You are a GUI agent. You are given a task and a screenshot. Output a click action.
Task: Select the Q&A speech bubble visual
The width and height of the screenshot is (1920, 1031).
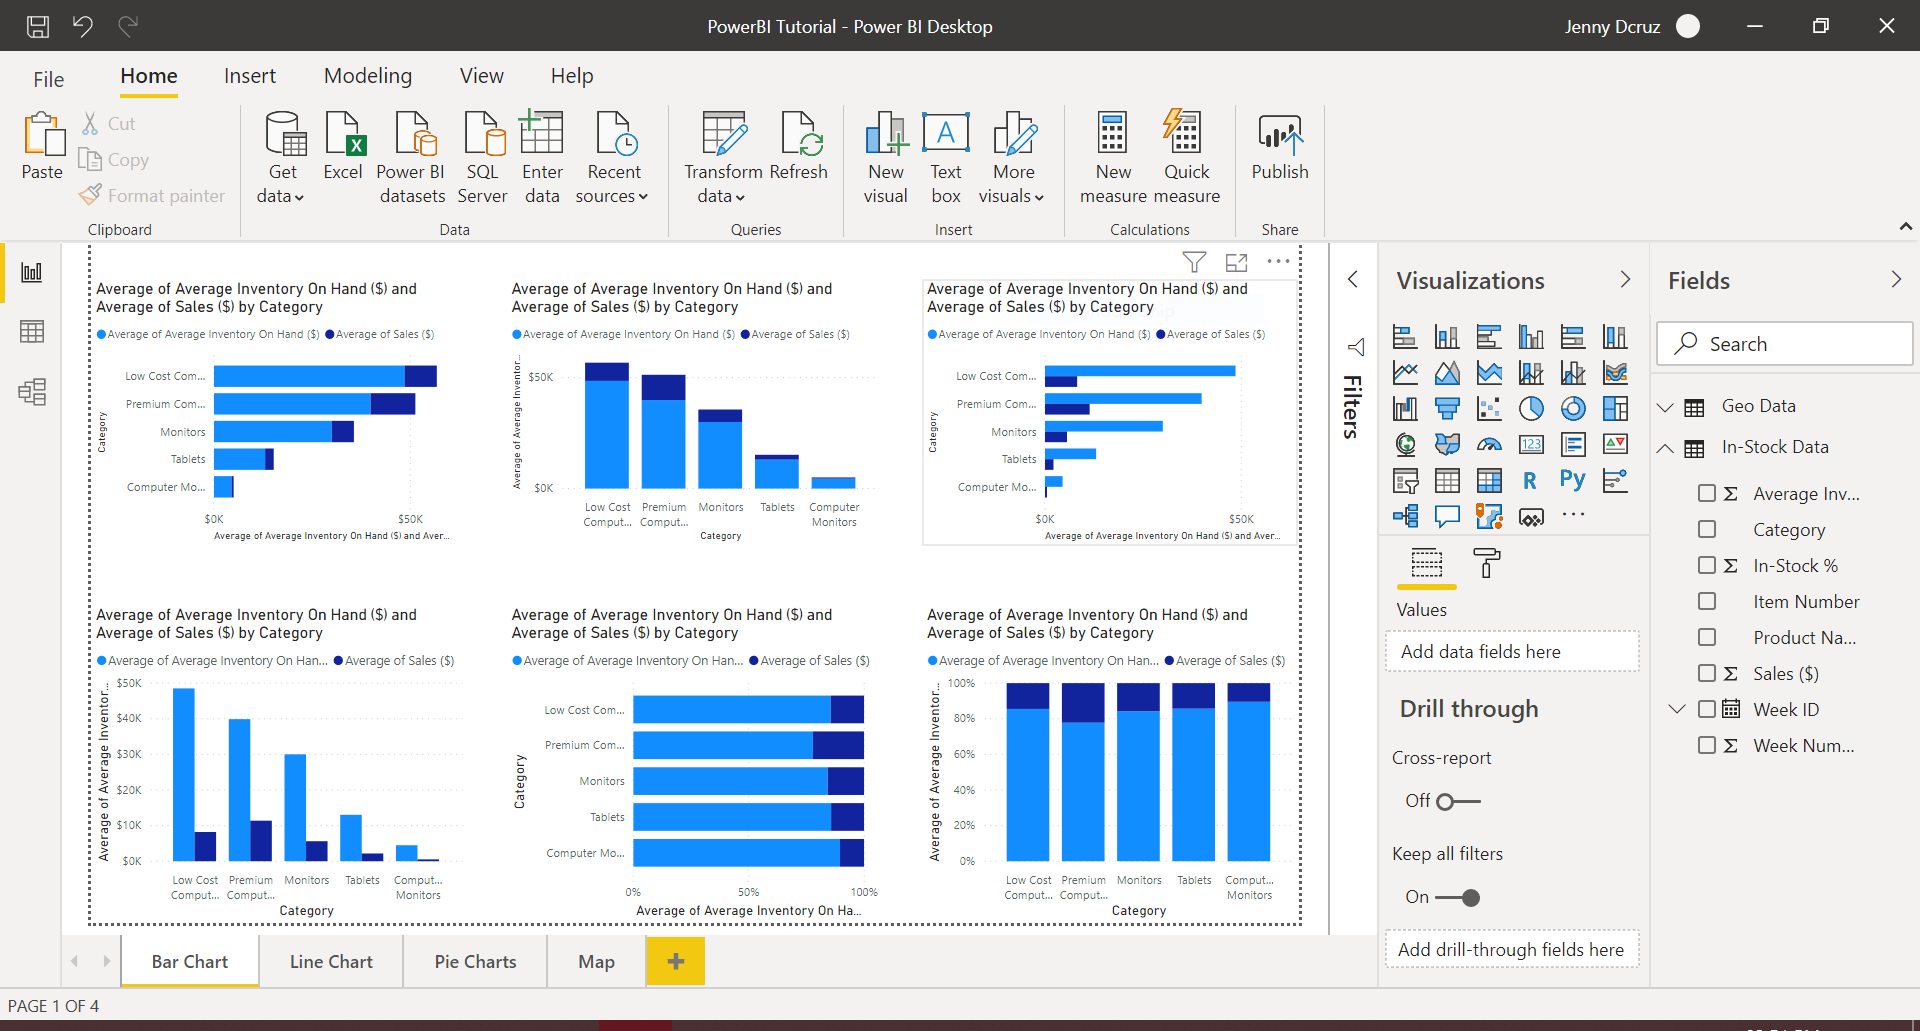click(1447, 516)
